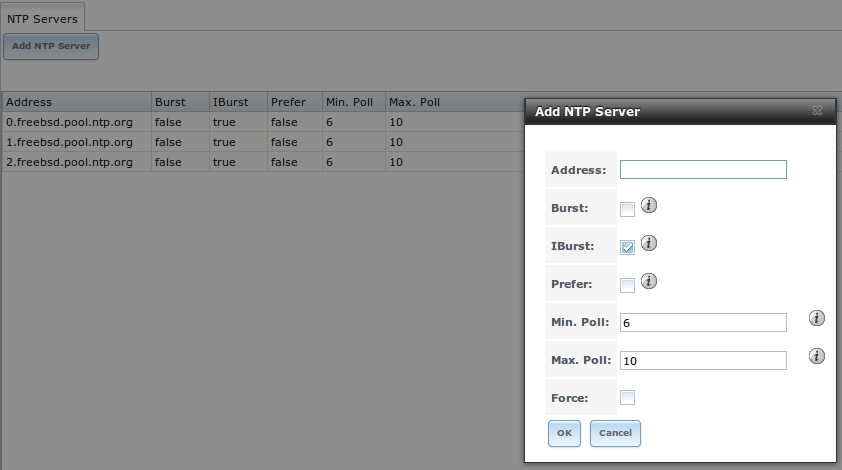Screen dimensions: 842x470
Task: Sort by the Min. Poll column header
Action: [354, 102]
